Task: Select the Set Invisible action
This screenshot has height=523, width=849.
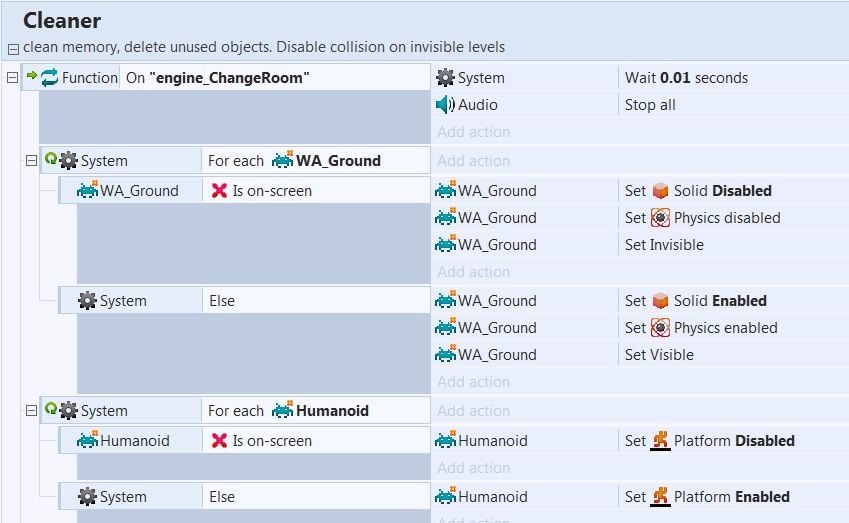Action: 664,245
